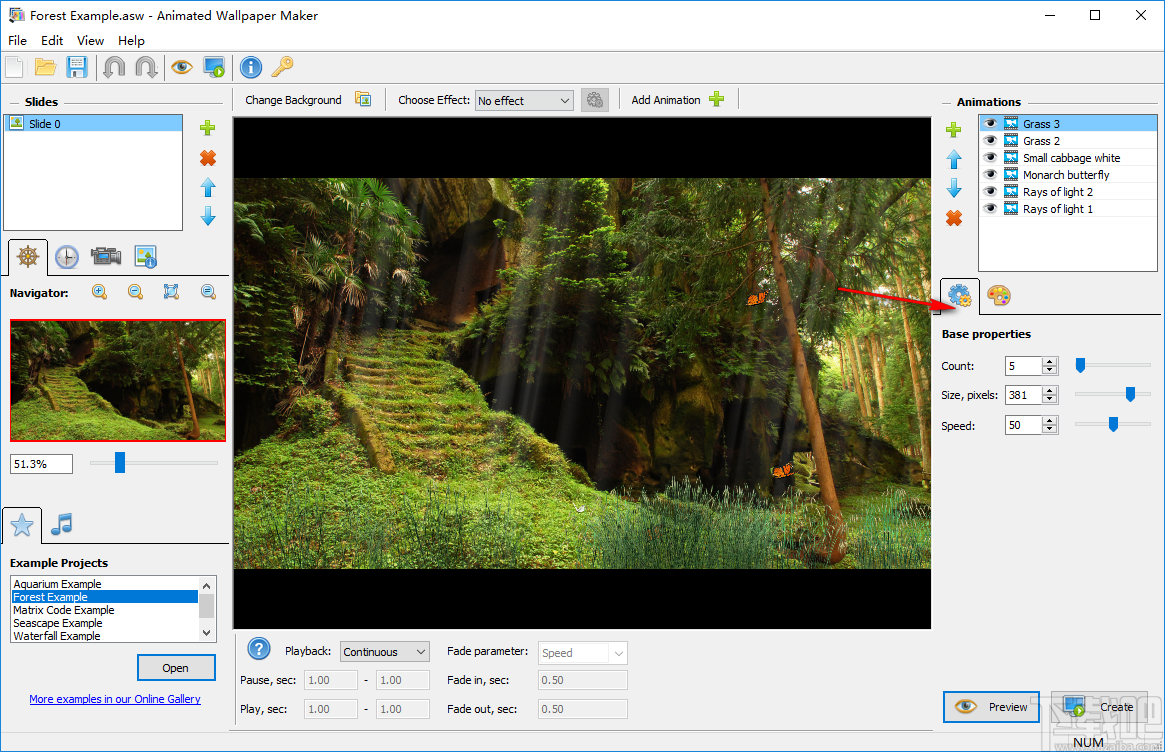Click the Navigator preview thumbnail
This screenshot has height=752, width=1165.
tap(118, 380)
